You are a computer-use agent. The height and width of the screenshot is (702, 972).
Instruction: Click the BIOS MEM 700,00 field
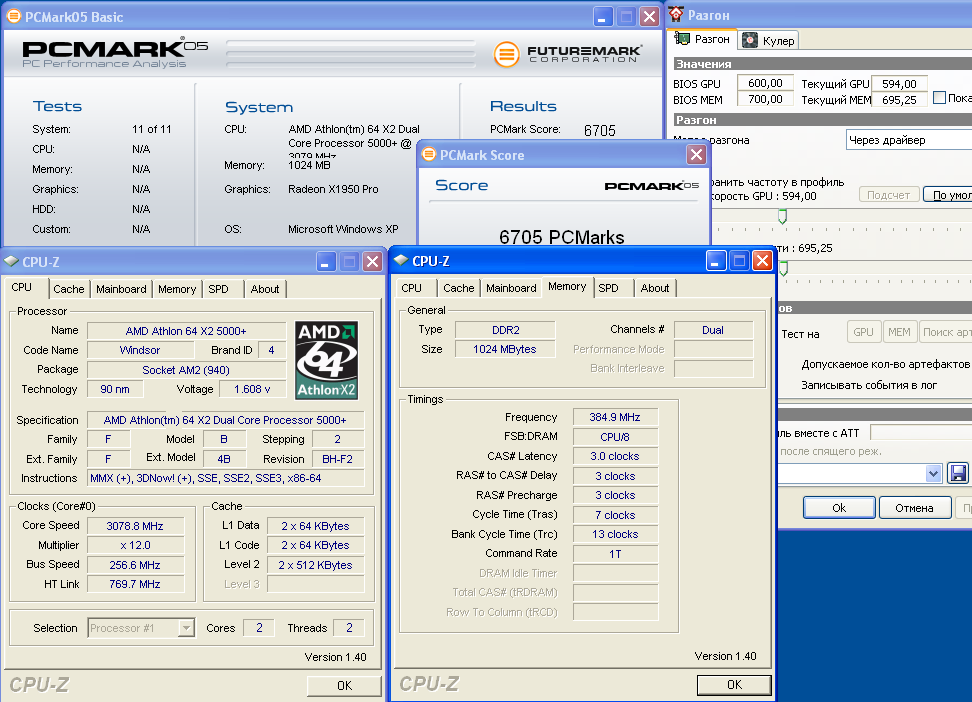[x=765, y=99]
